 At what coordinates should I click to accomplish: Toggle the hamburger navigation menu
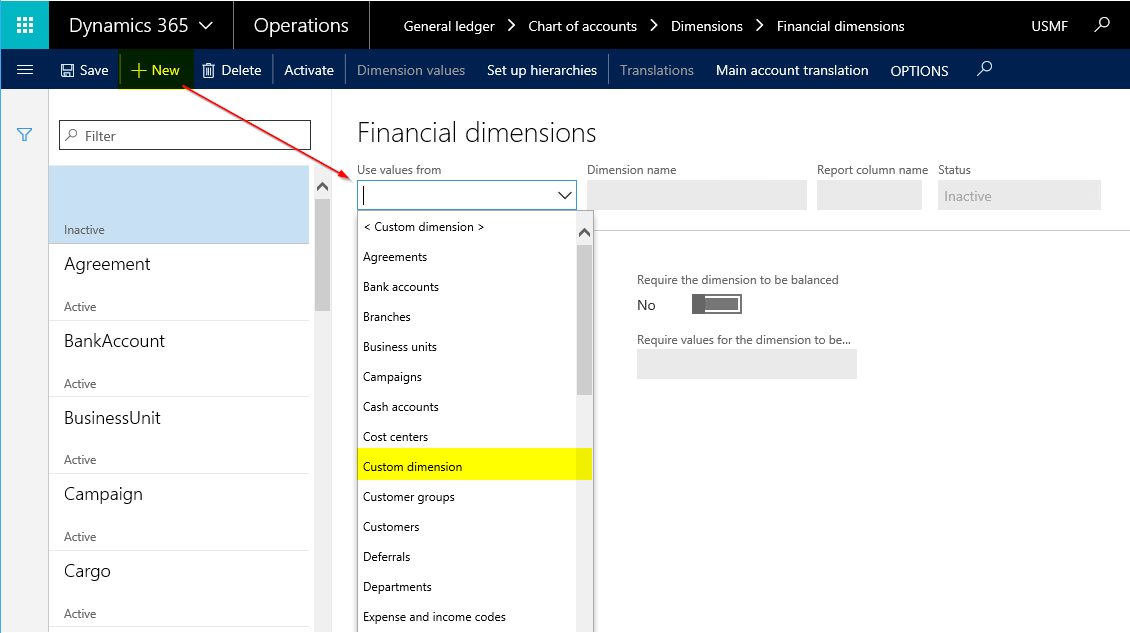tap(25, 70)
